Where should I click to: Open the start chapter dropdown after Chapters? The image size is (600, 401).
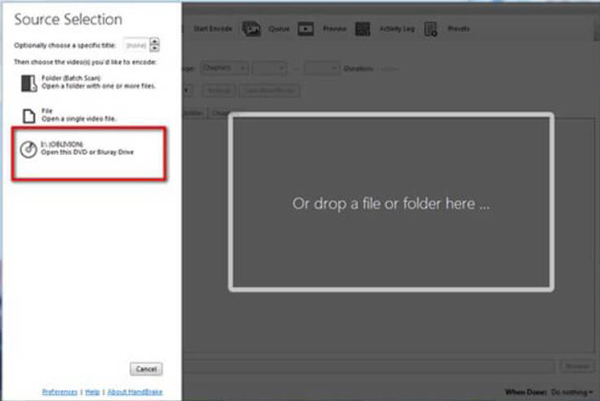point(269,68)
